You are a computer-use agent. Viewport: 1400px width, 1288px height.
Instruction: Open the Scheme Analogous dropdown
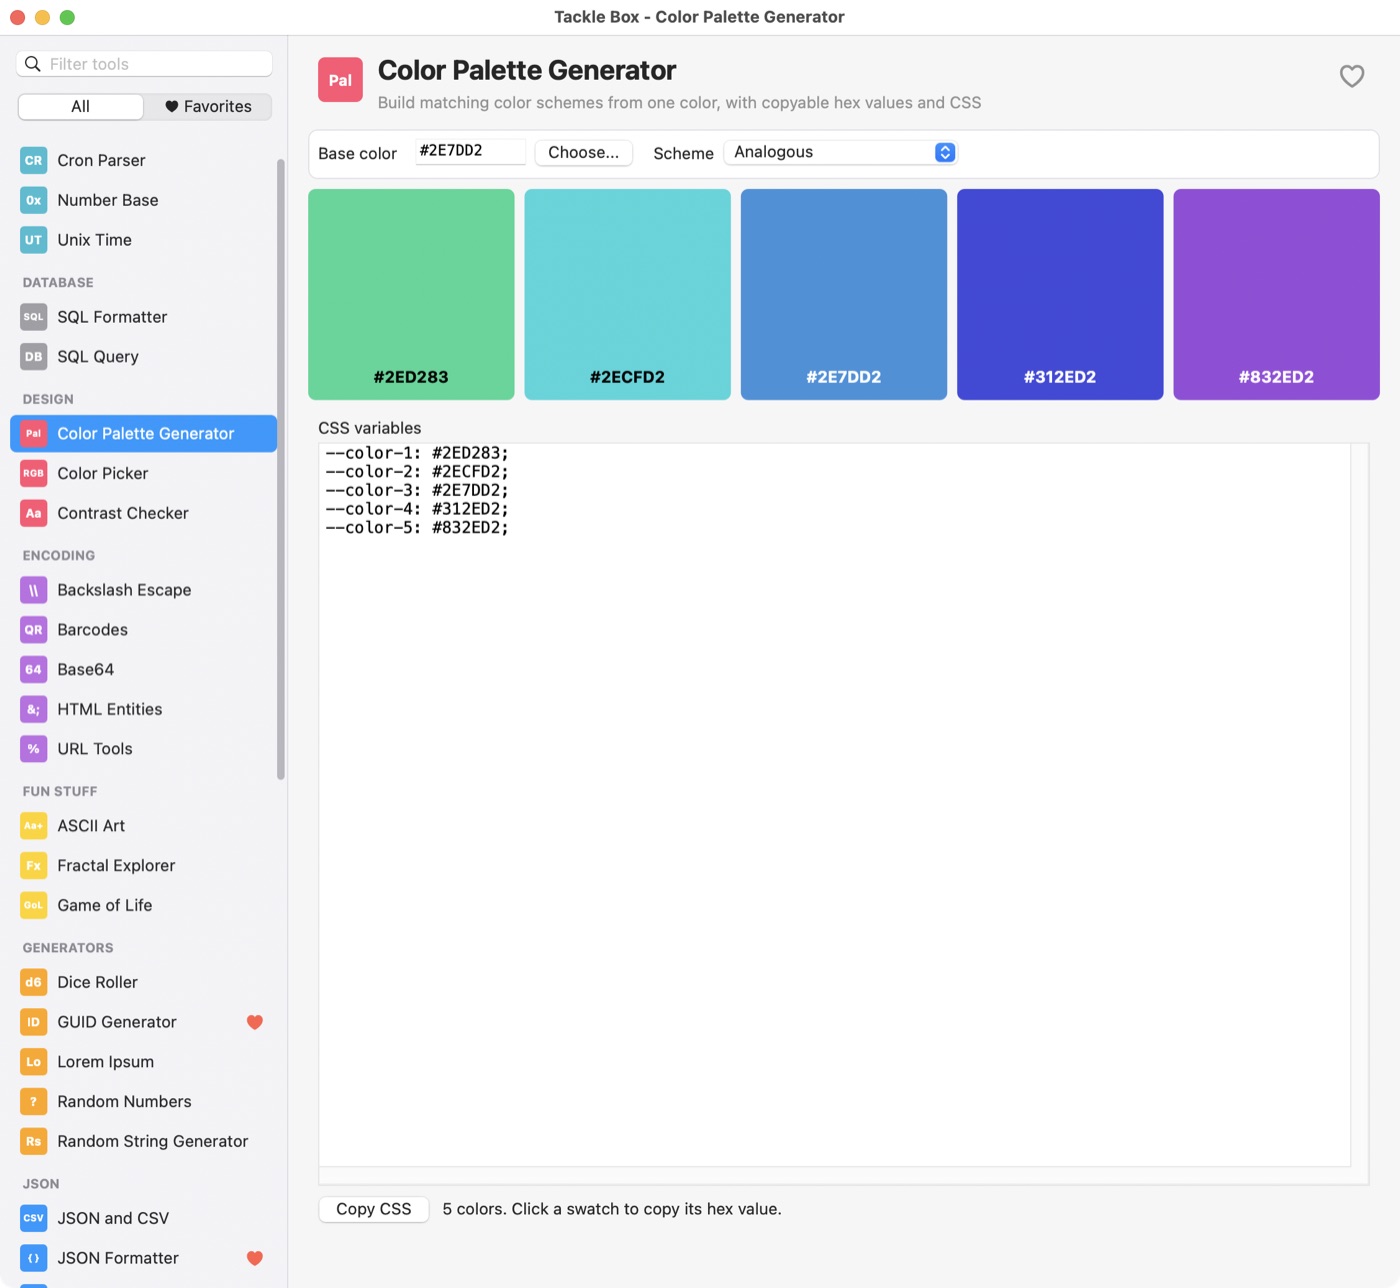coord(840,152)
